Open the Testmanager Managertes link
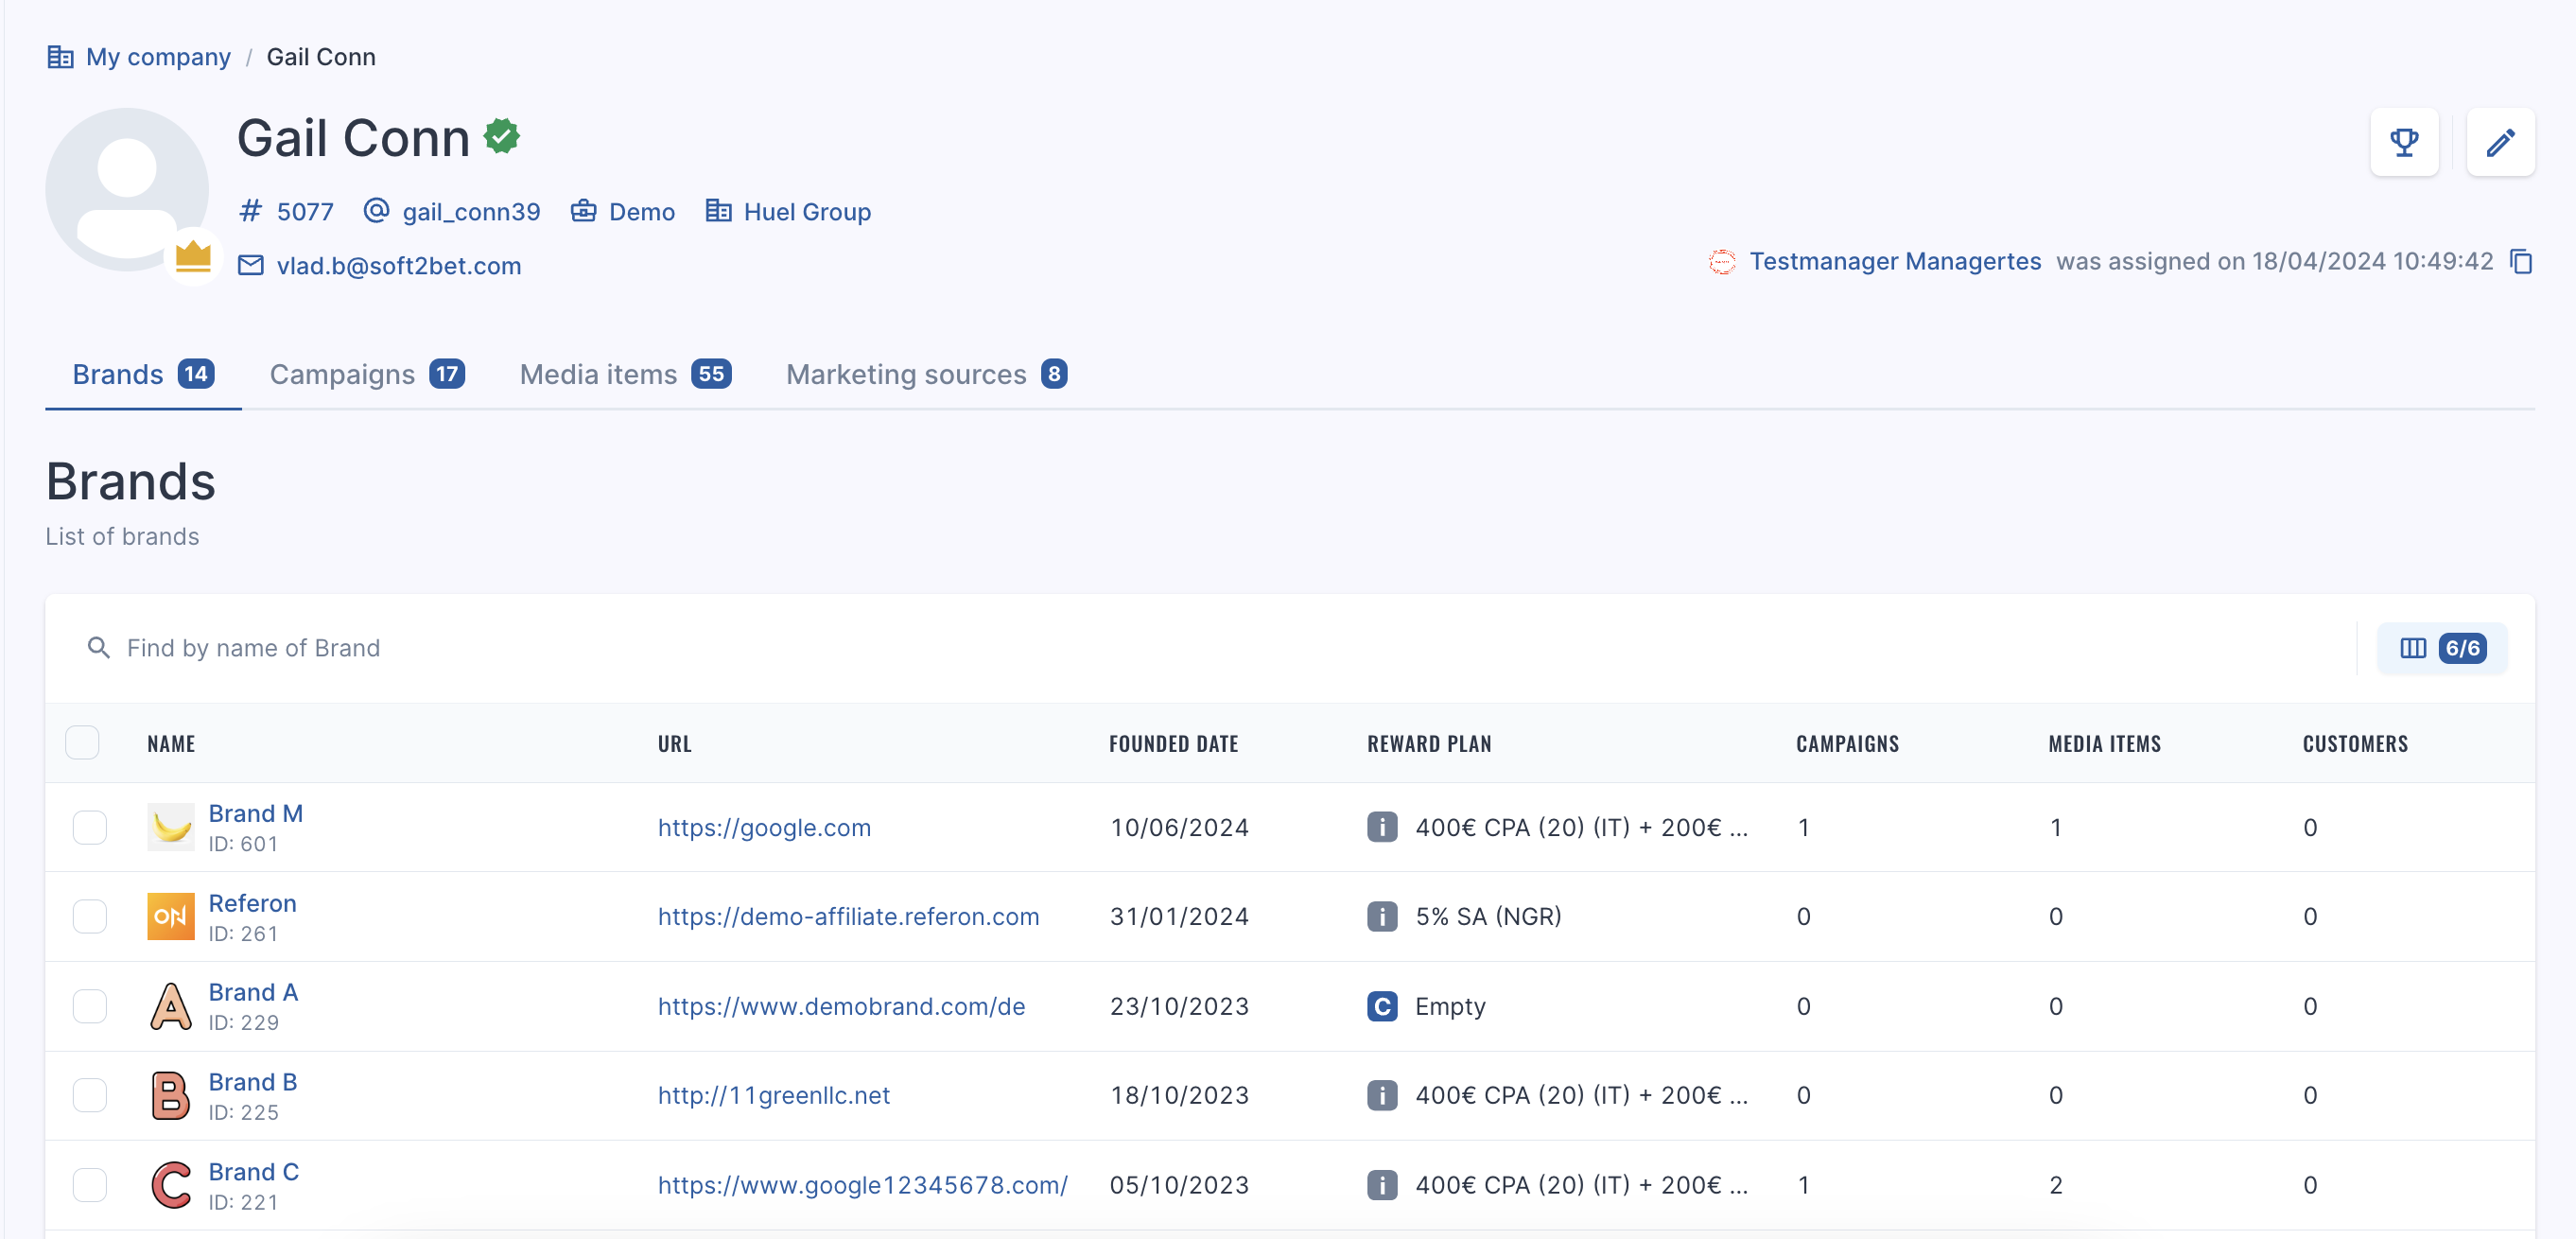 coord(1895,262)
